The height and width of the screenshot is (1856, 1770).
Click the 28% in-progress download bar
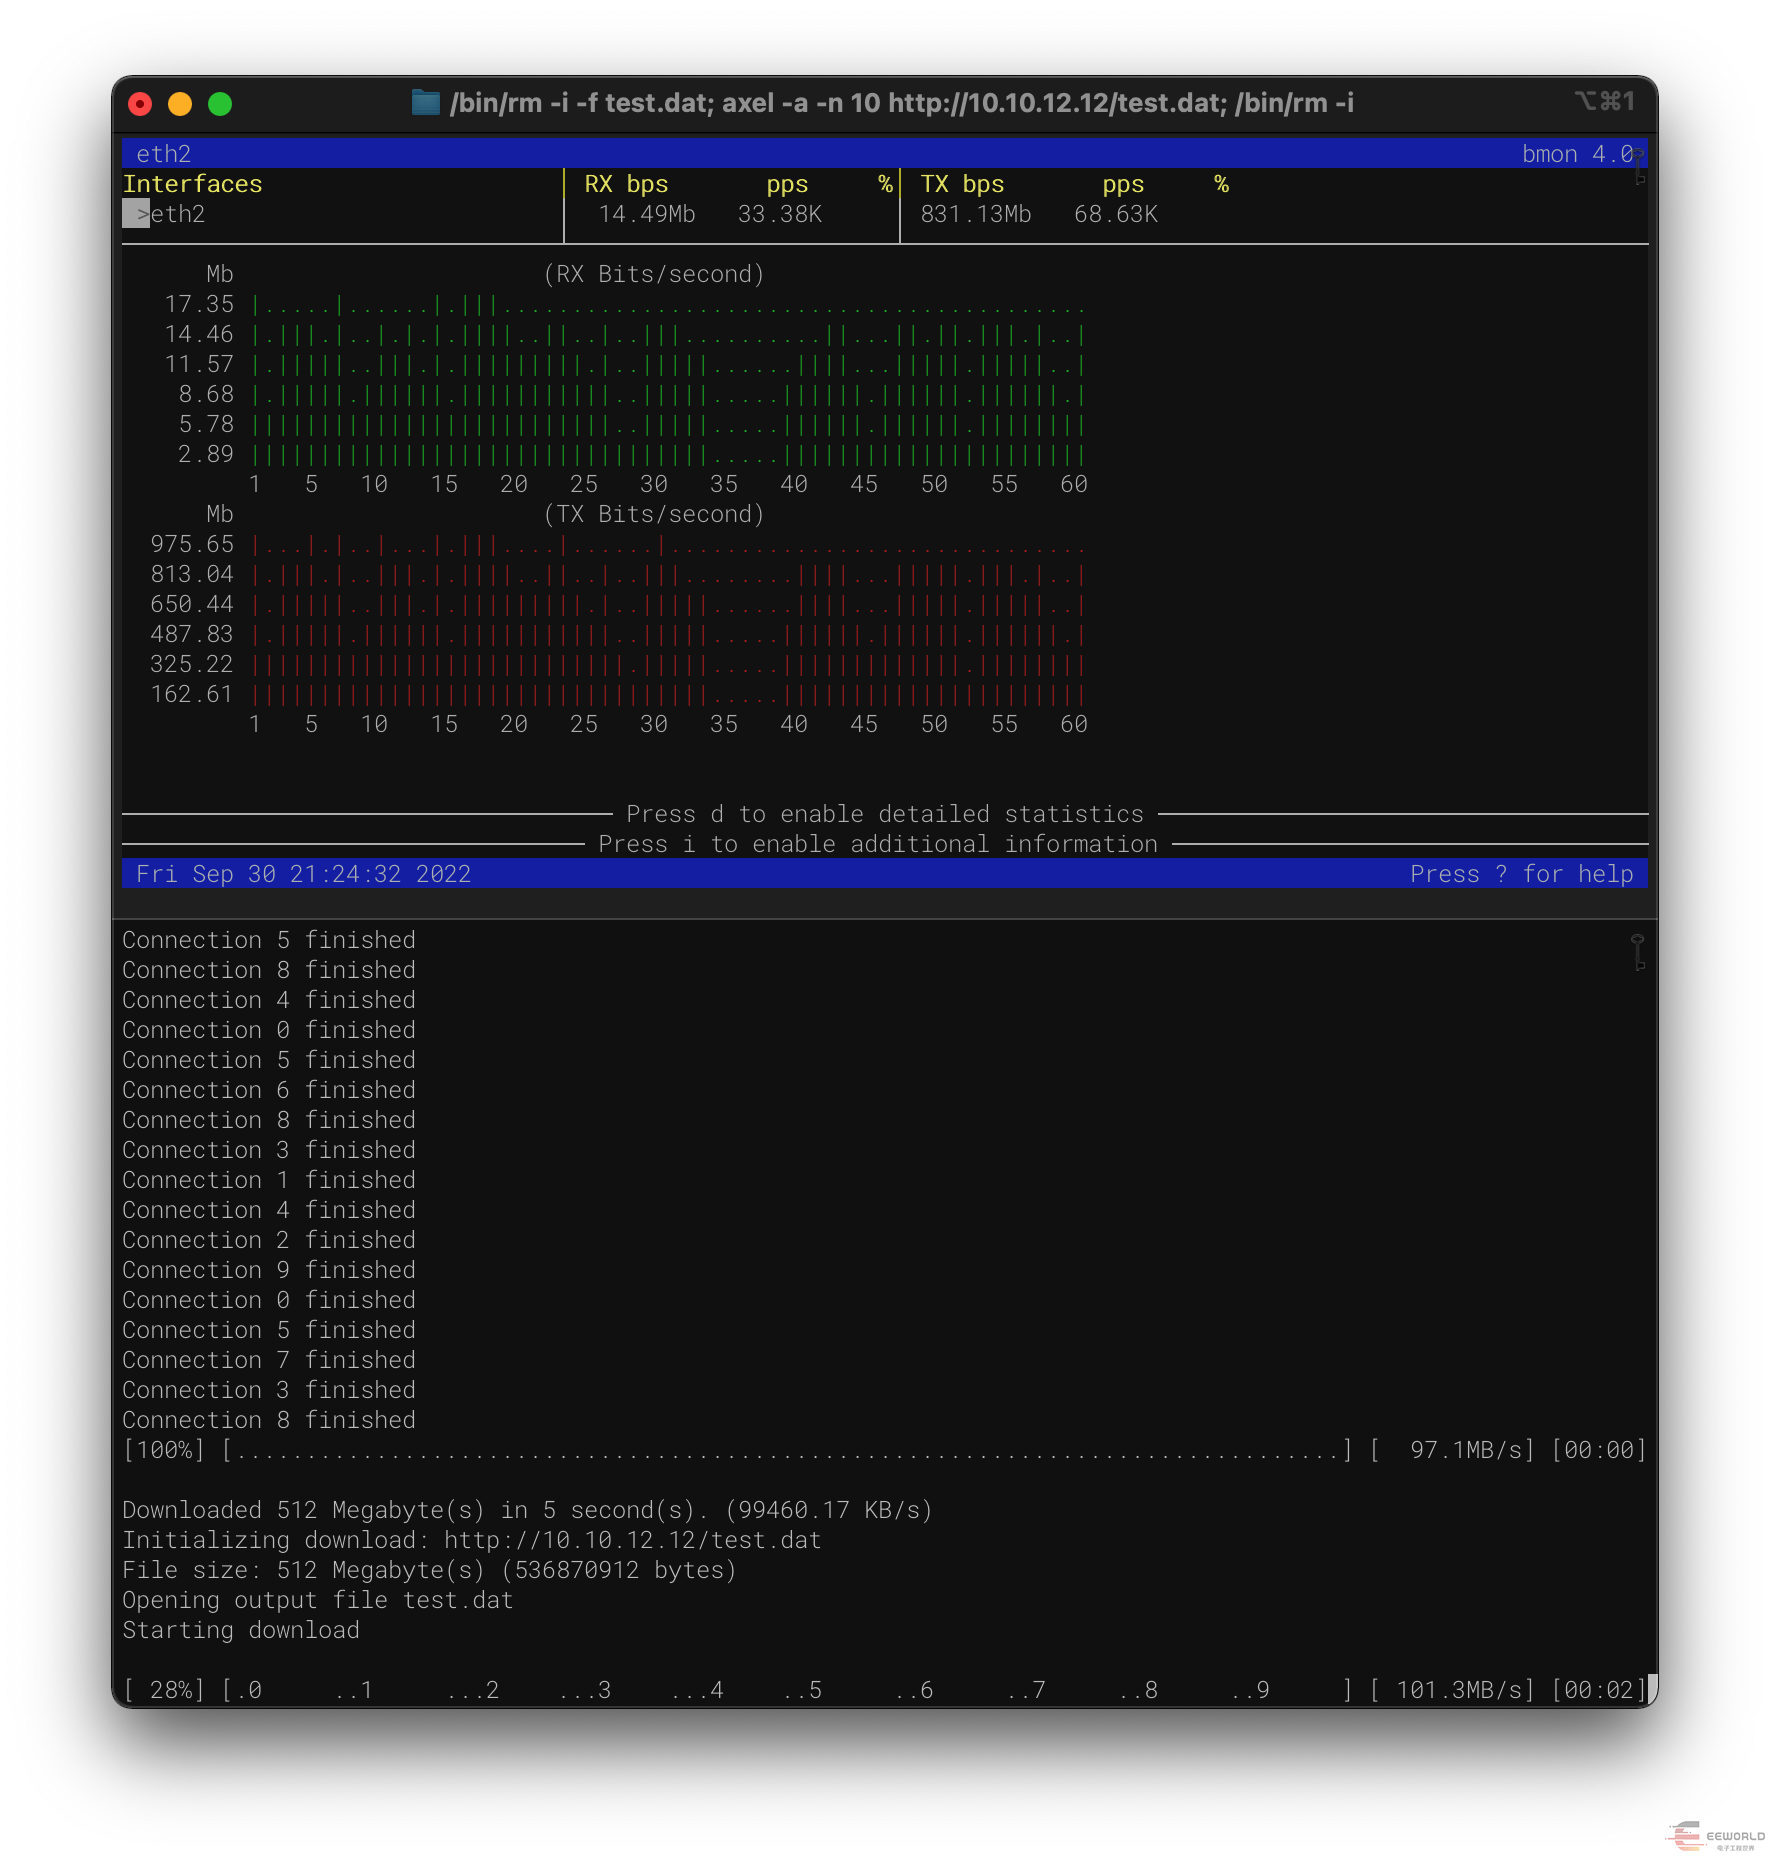(786, 1690)
